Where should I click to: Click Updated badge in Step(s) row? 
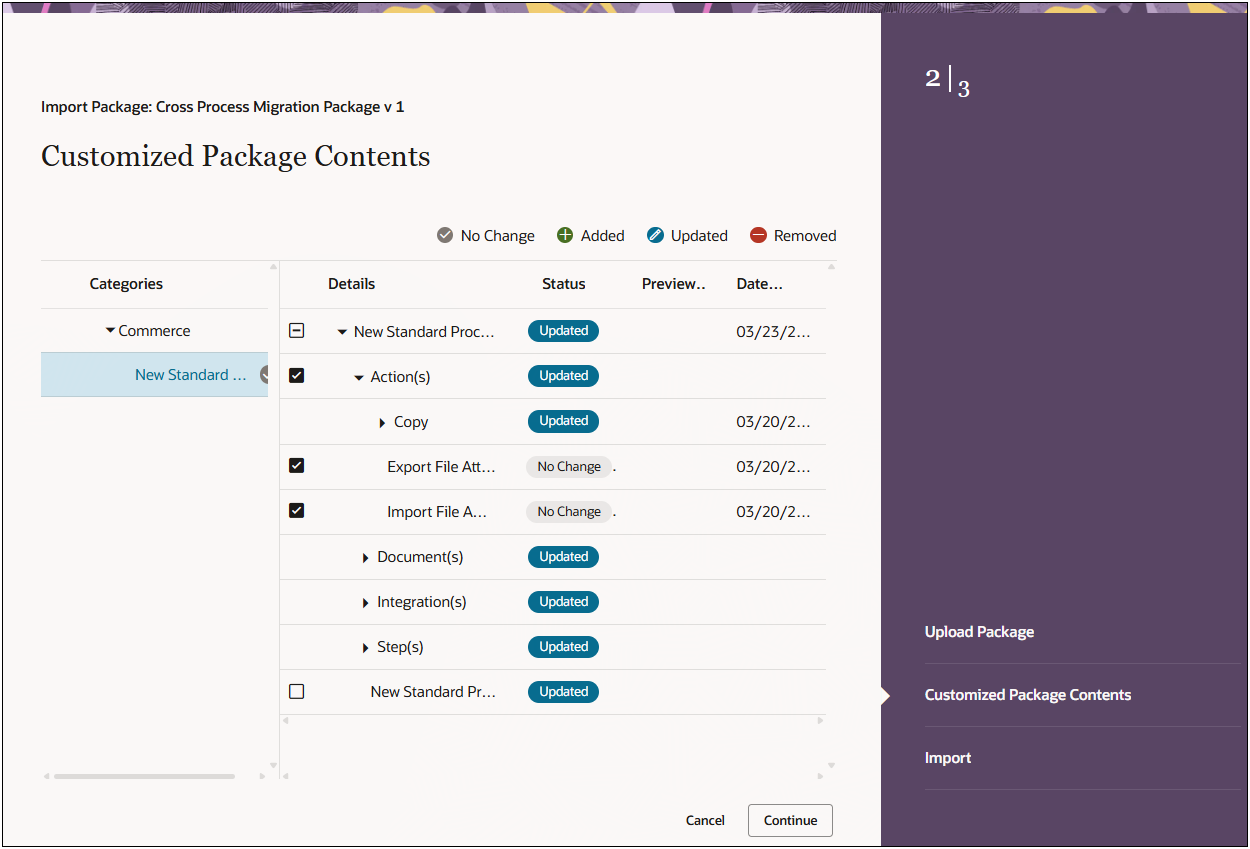click(x=563, y=646)
